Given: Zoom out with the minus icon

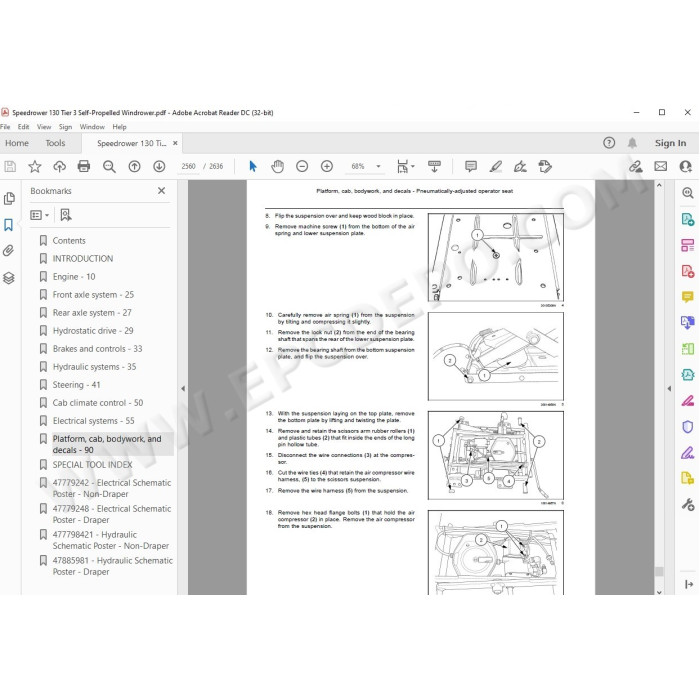Looking at the screenshot, I should point(302,167).
